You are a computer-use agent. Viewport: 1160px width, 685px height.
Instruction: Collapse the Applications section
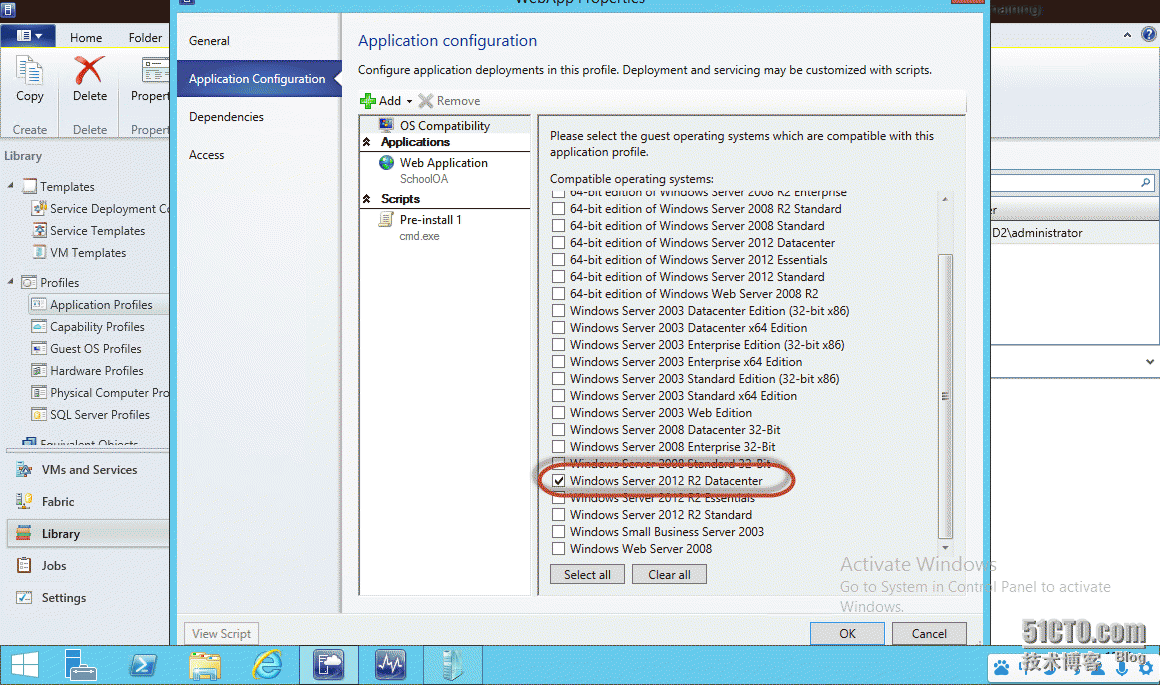coord(366,142)
